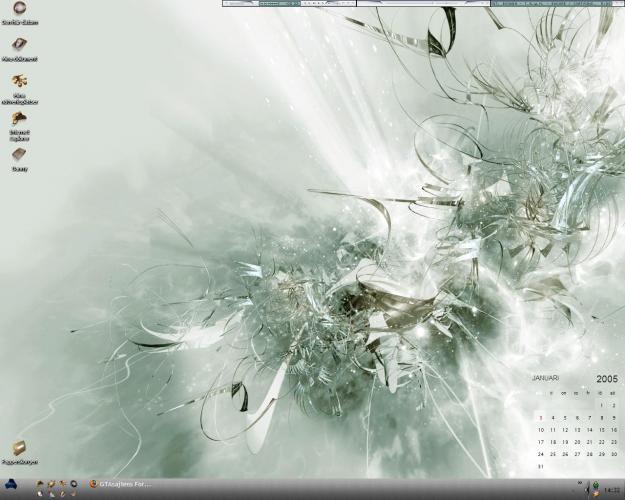
Task: Choose date 31 in the calendar
Action: tap(540, 466)
